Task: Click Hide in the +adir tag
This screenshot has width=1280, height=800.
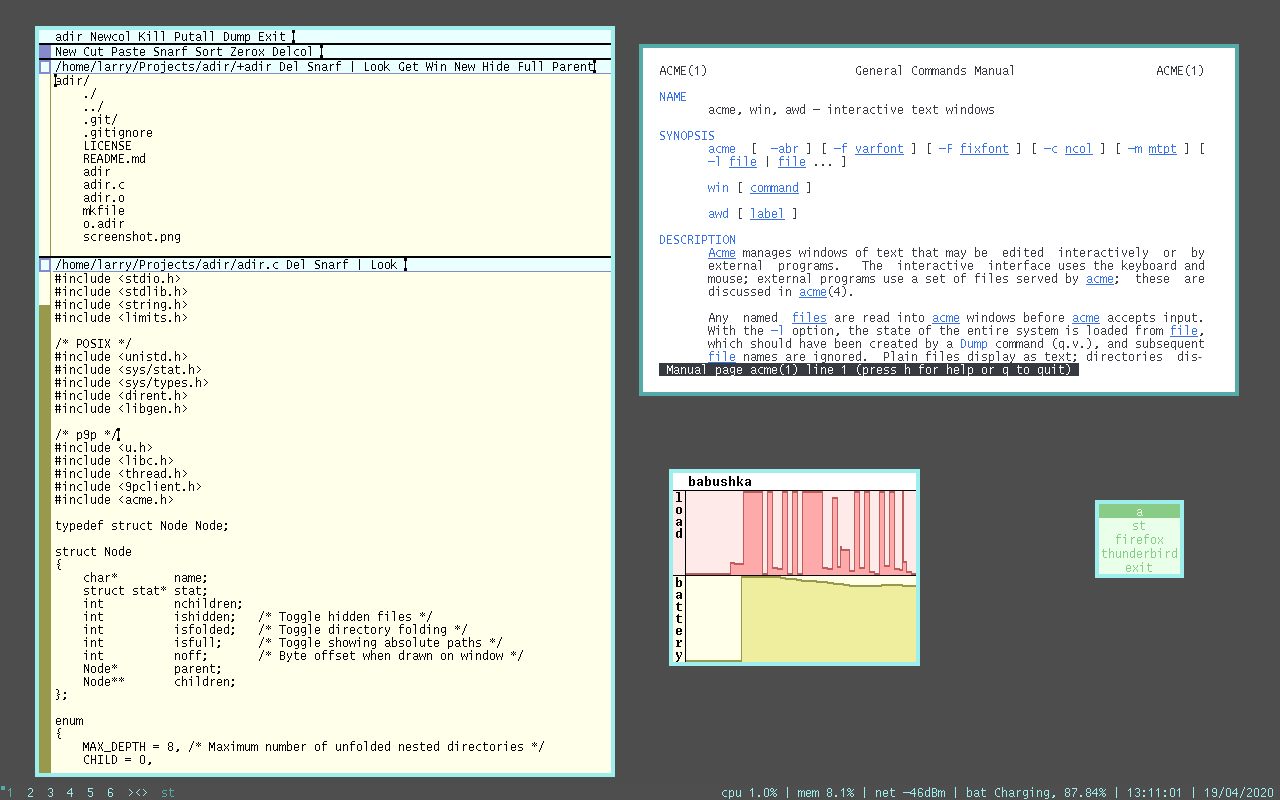Action: (x=495, y=67)
